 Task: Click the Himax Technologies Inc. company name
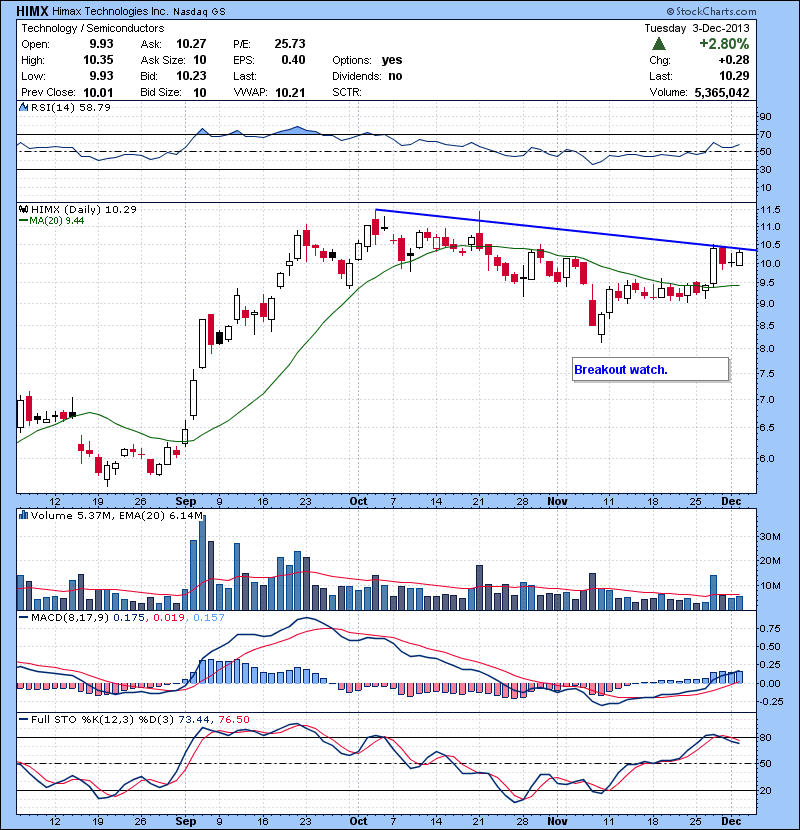click(x=111, y=11)
